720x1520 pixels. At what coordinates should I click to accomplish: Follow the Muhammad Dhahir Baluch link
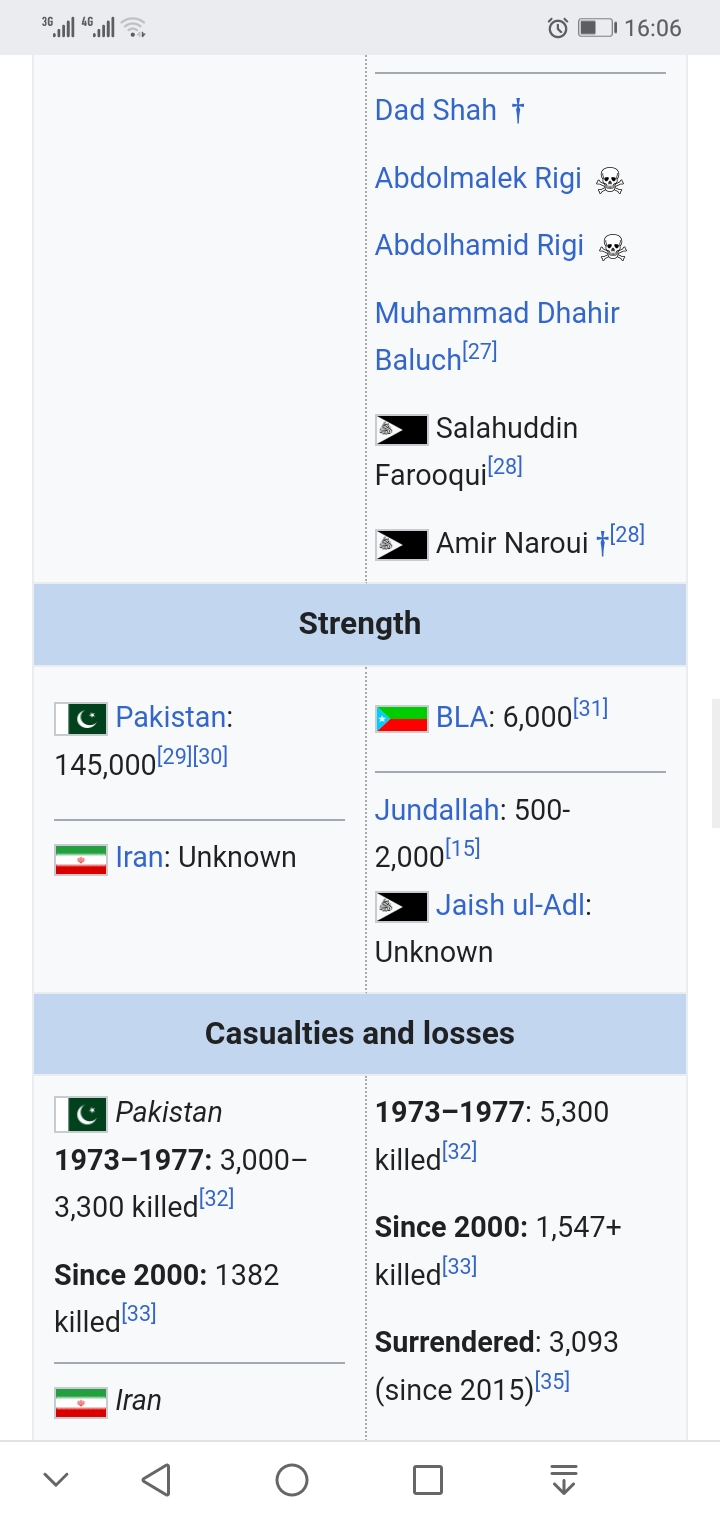coord(497,336)
